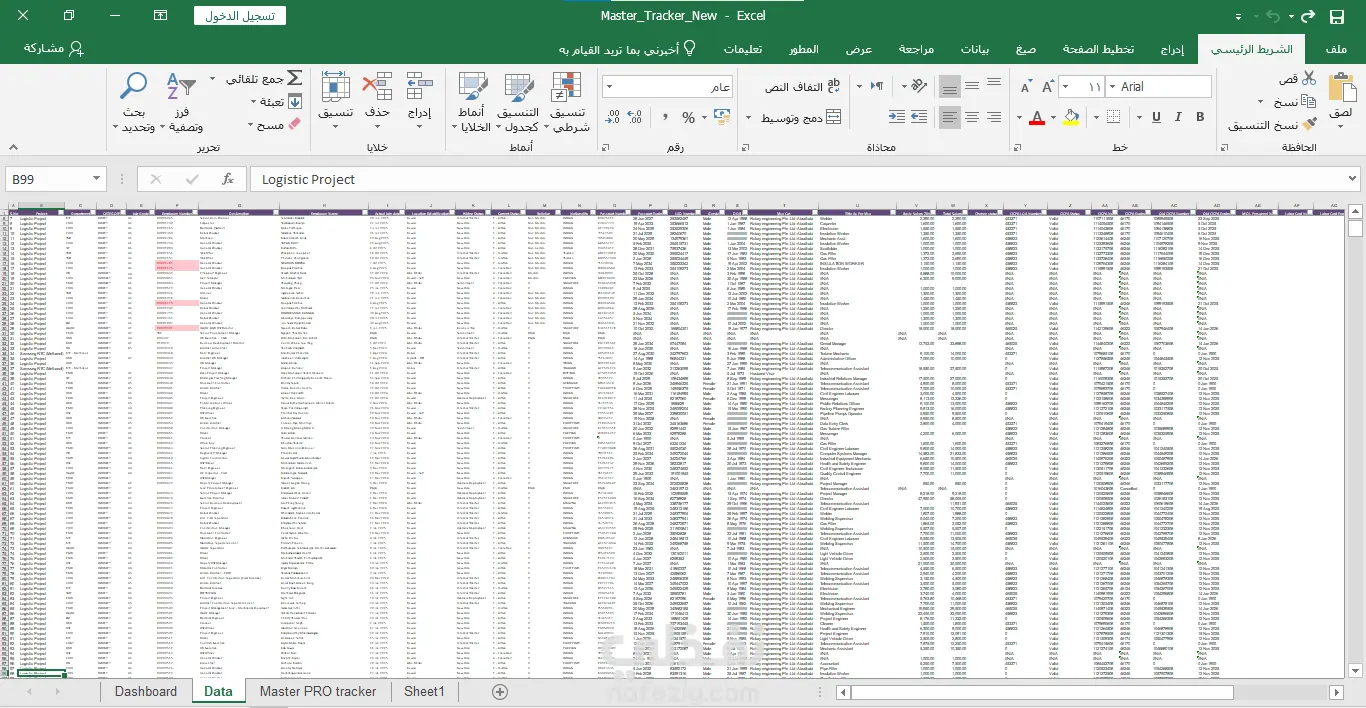Click accounting number format currency icon
This screenshot has height=708, width=1366.
pos(720,117)
